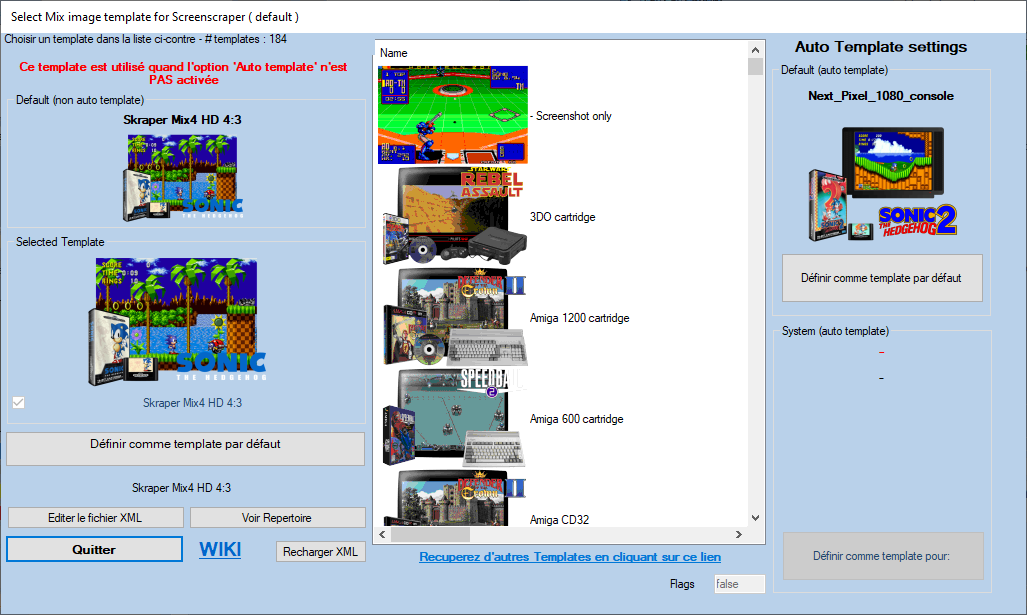
Task: Click the 3DO cartridge template image
Action: [x=452, y=216]
